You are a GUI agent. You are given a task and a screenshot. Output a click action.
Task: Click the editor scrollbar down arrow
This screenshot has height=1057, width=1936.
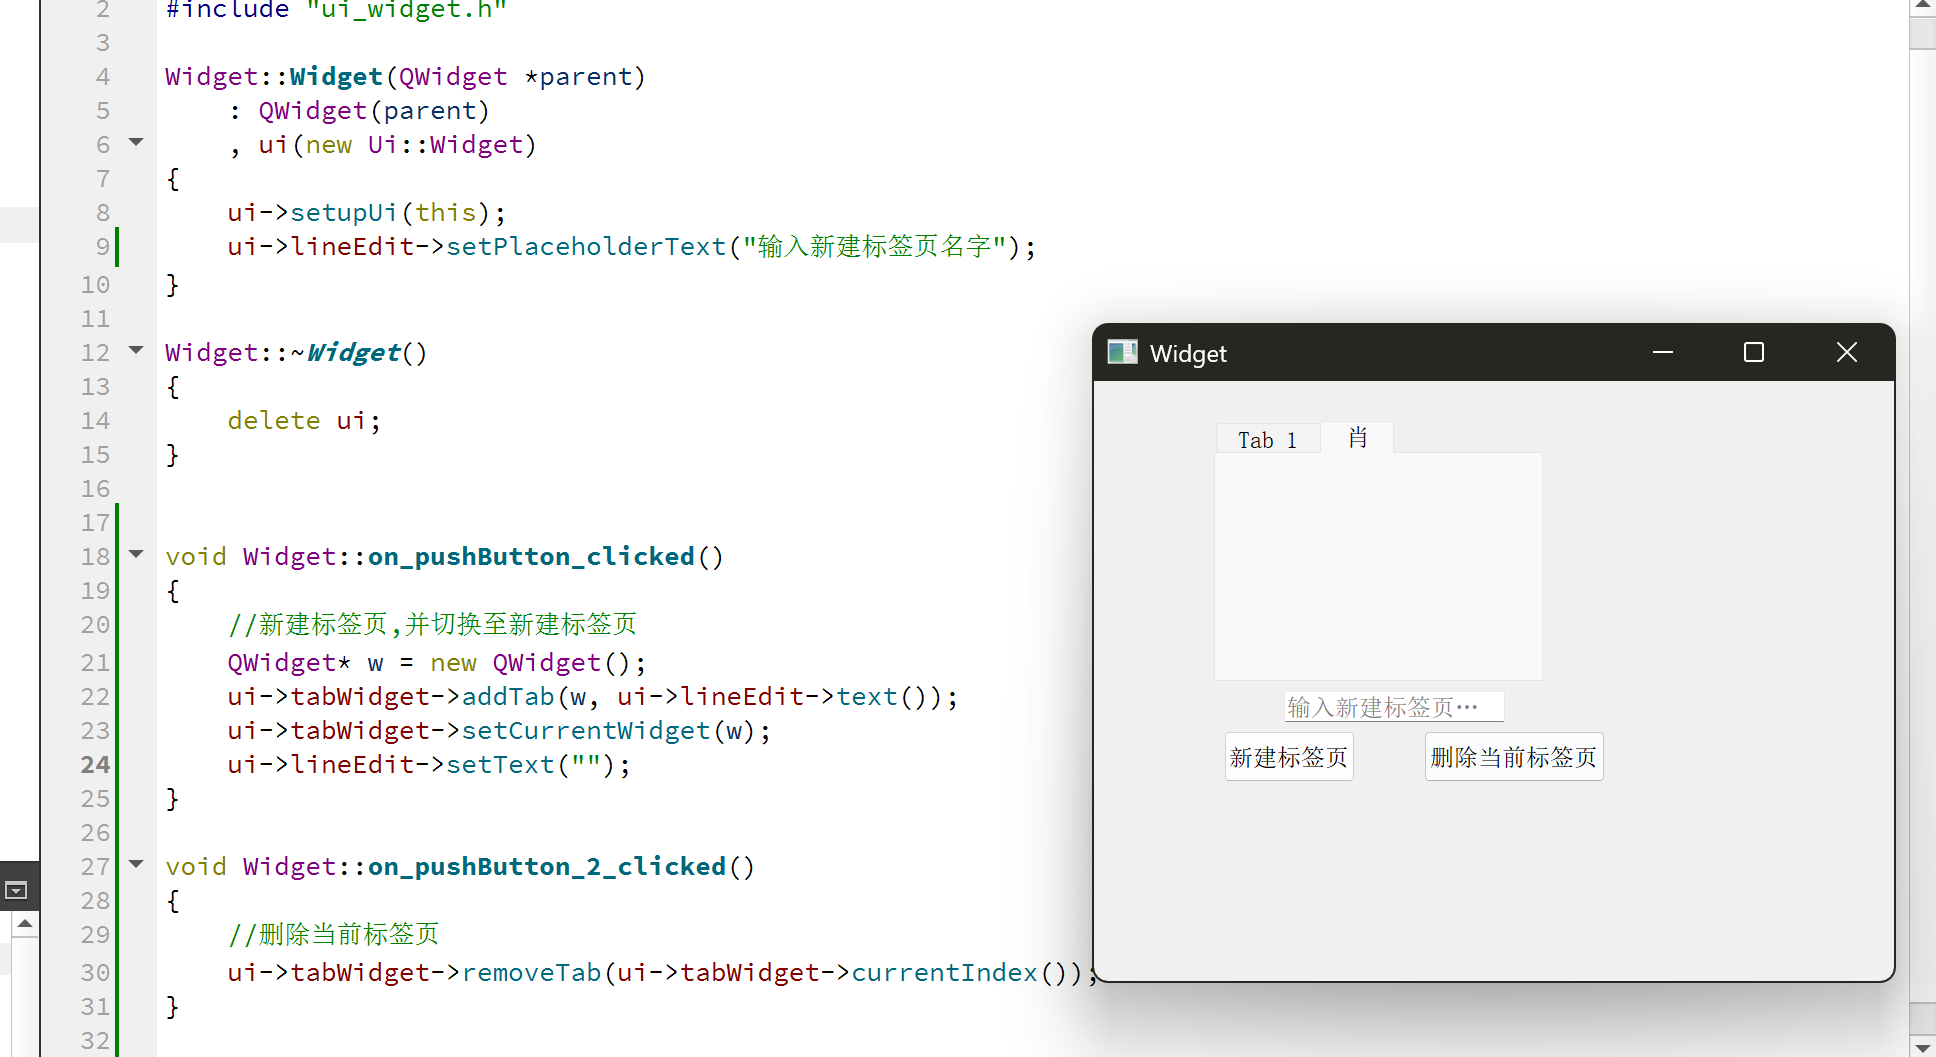coord(1923,1046)
